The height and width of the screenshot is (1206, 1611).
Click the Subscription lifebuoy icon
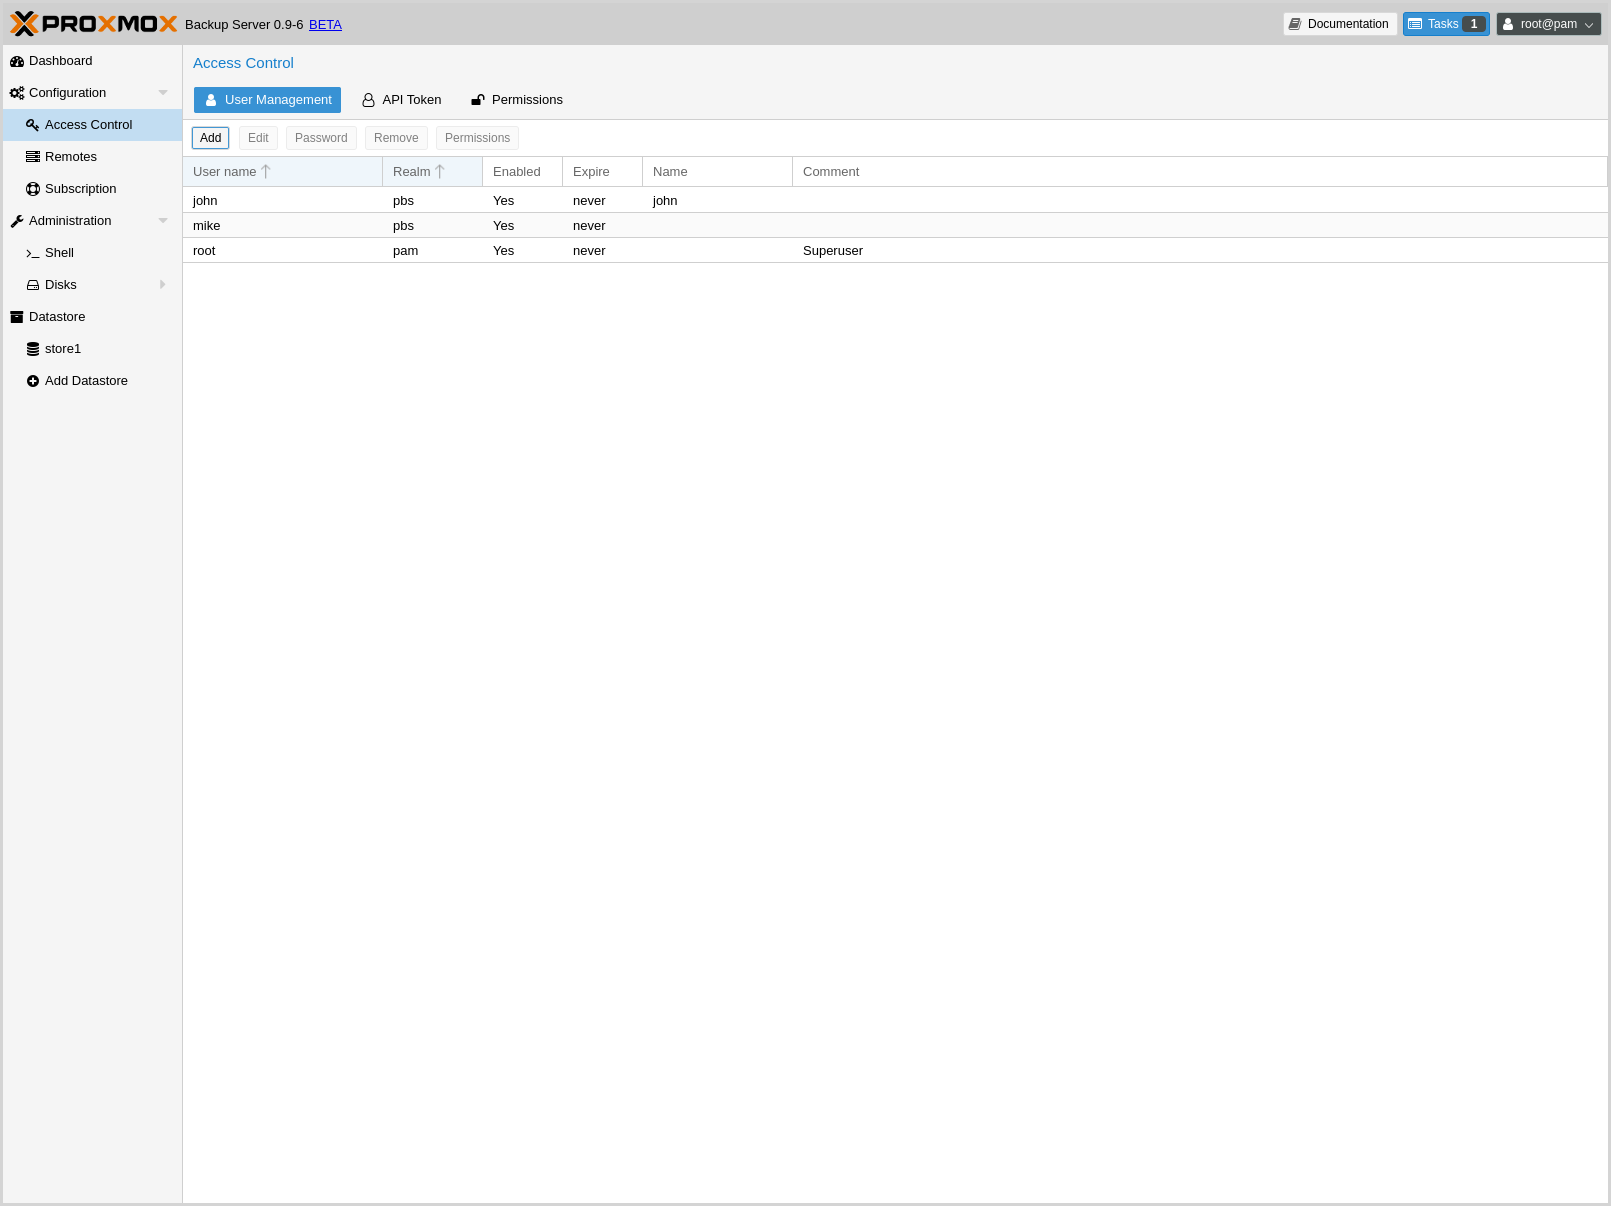tap(33, 189)
